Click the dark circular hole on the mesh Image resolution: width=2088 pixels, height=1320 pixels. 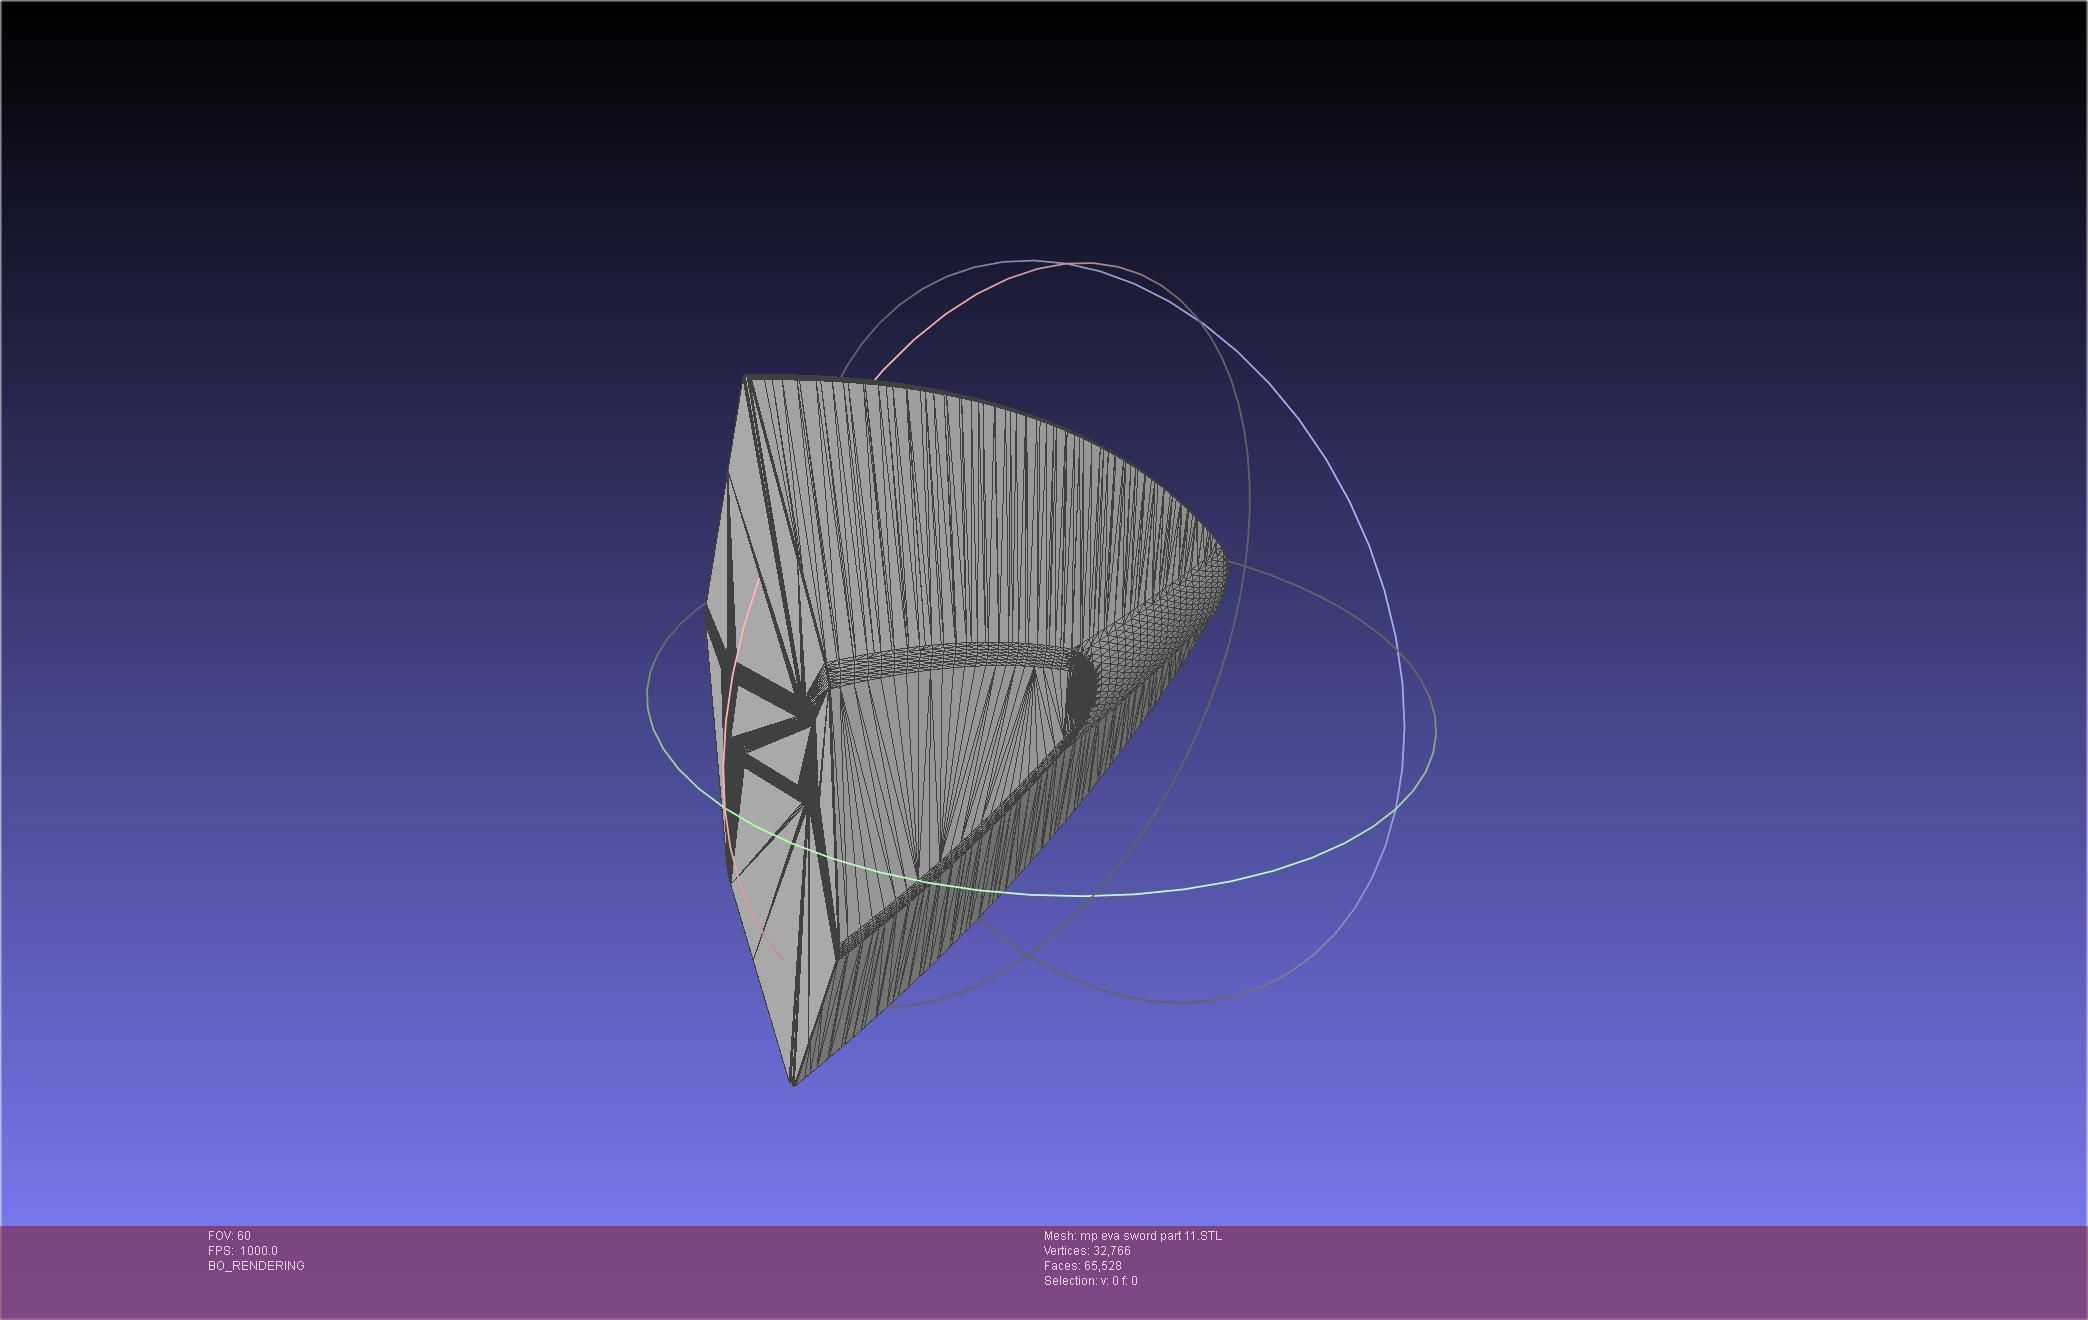tap(1080, 687)
